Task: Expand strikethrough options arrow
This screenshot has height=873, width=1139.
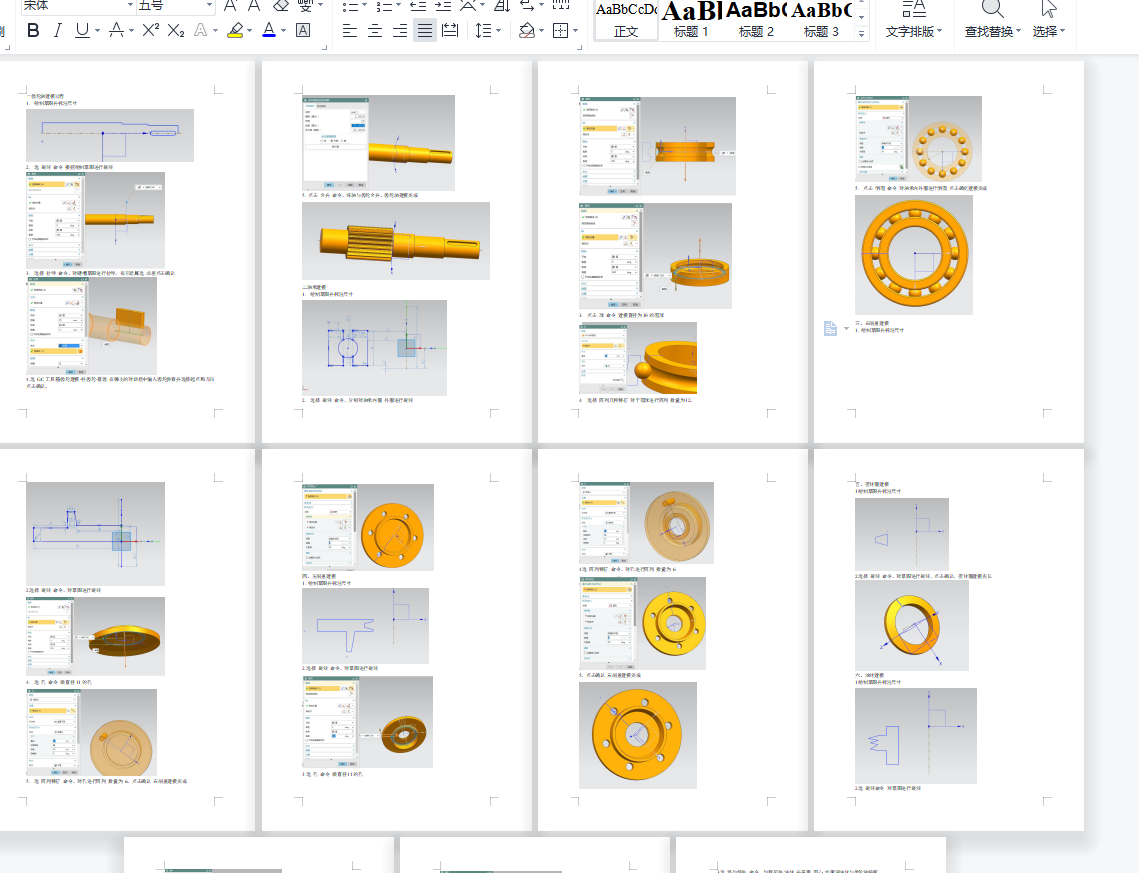Action: pyautogui.click(x=131, y=31)
